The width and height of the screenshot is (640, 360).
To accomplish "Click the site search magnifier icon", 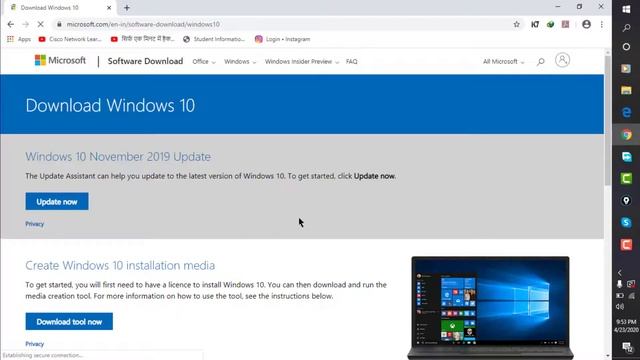I will point(541,62).
